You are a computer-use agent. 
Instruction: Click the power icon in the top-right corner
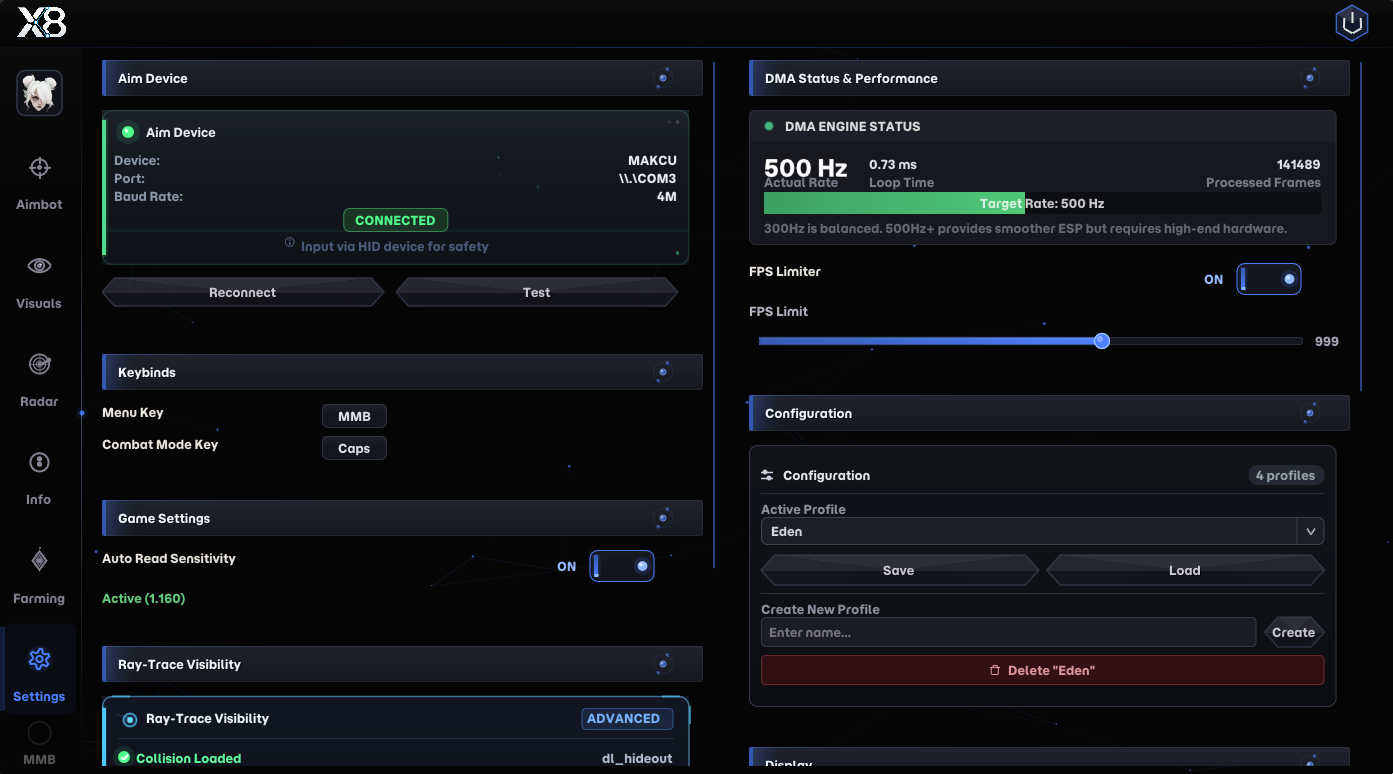coord(1352,23)
